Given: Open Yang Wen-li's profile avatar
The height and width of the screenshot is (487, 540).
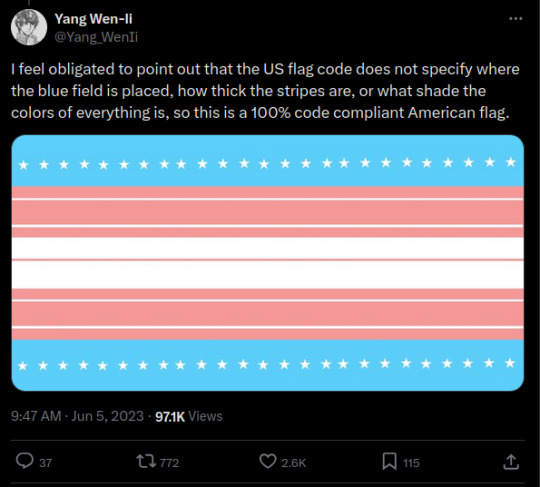Looking at the screenshot, I should coord(29,27).
